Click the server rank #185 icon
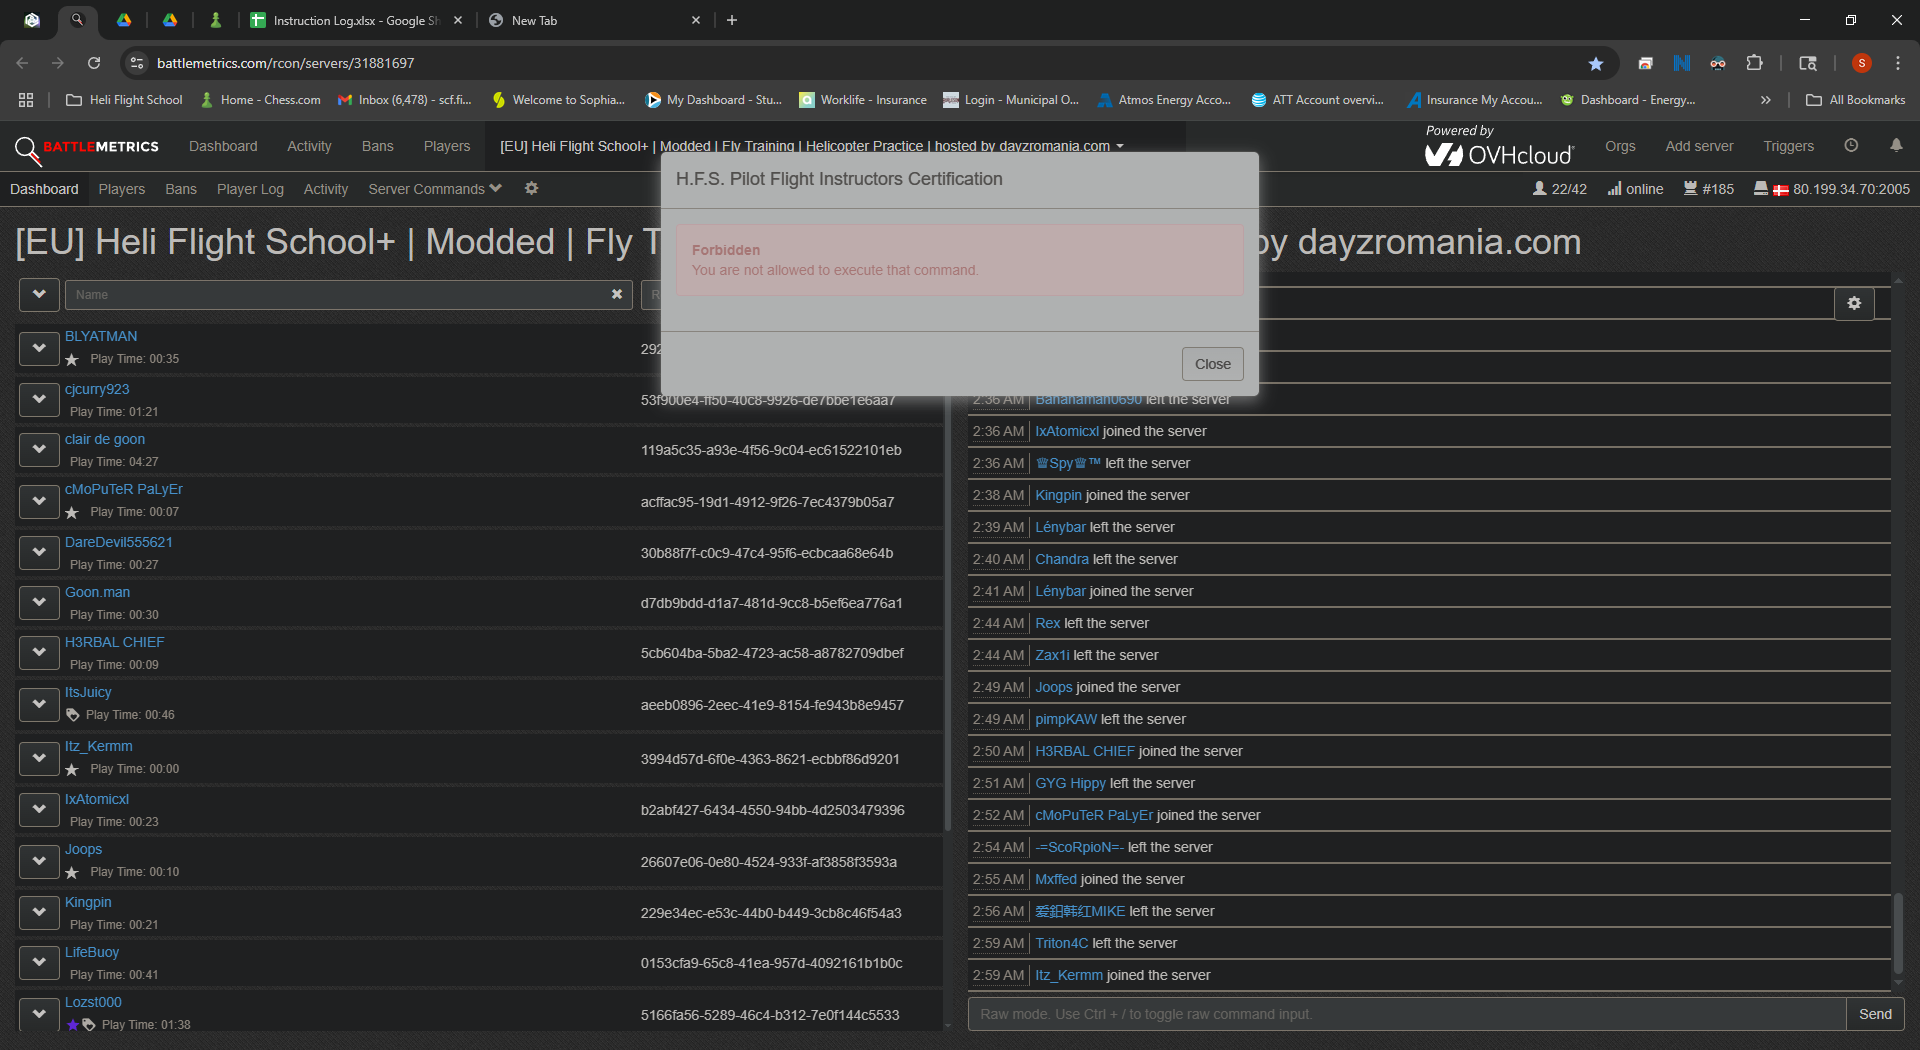1920x1050 pixels. click(1690, 188)
